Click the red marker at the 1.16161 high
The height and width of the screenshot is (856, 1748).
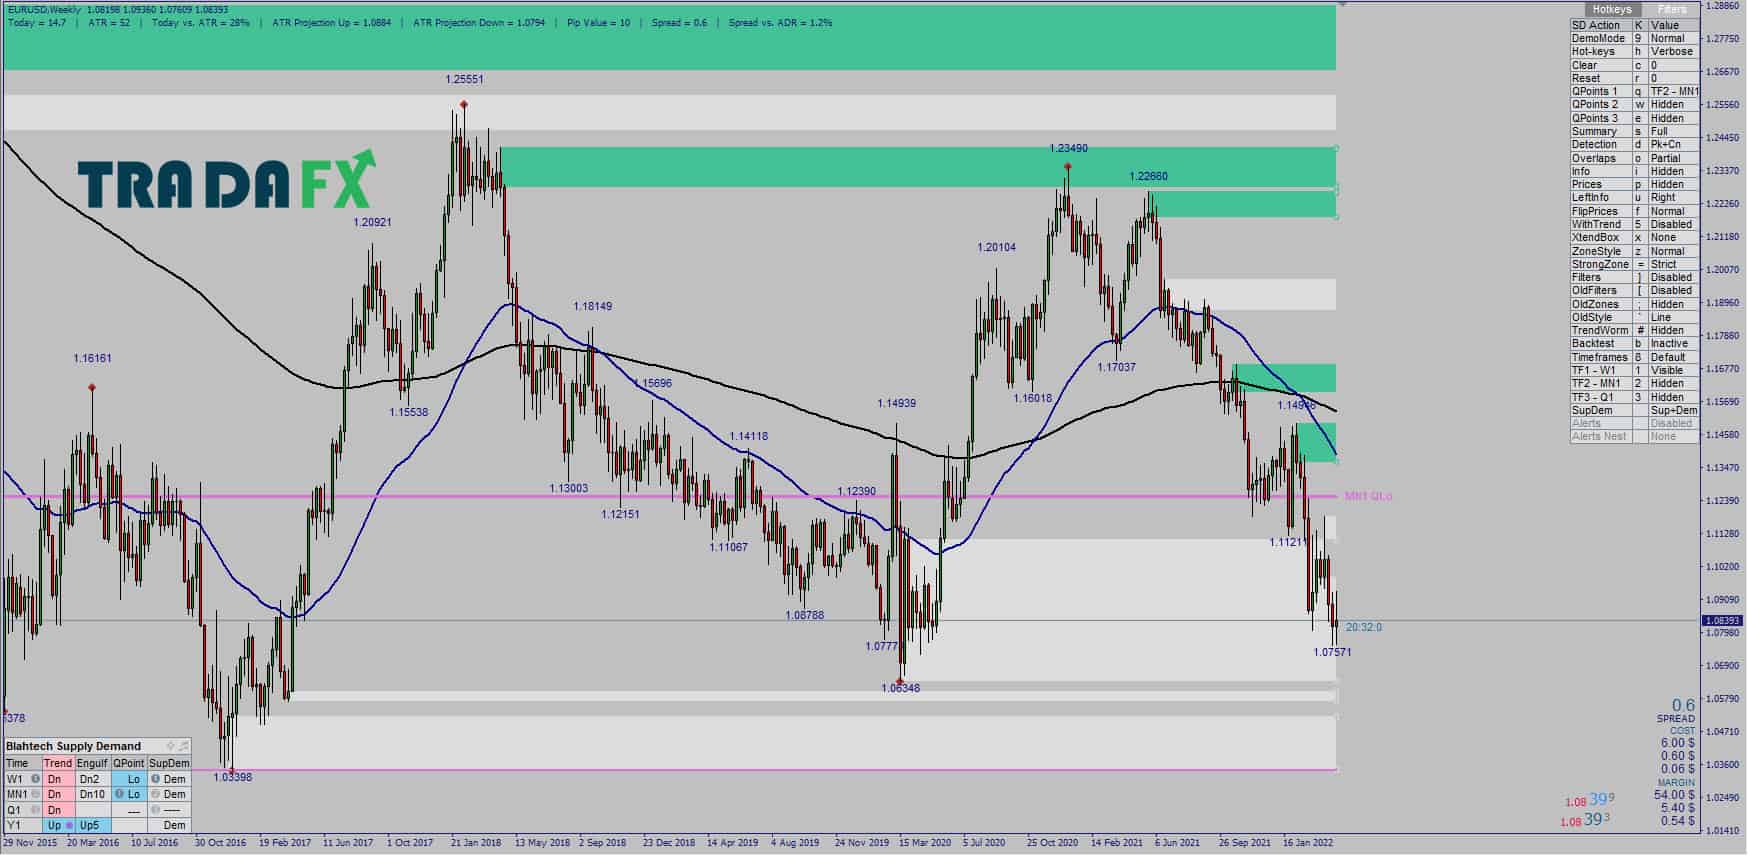point(92,387)
